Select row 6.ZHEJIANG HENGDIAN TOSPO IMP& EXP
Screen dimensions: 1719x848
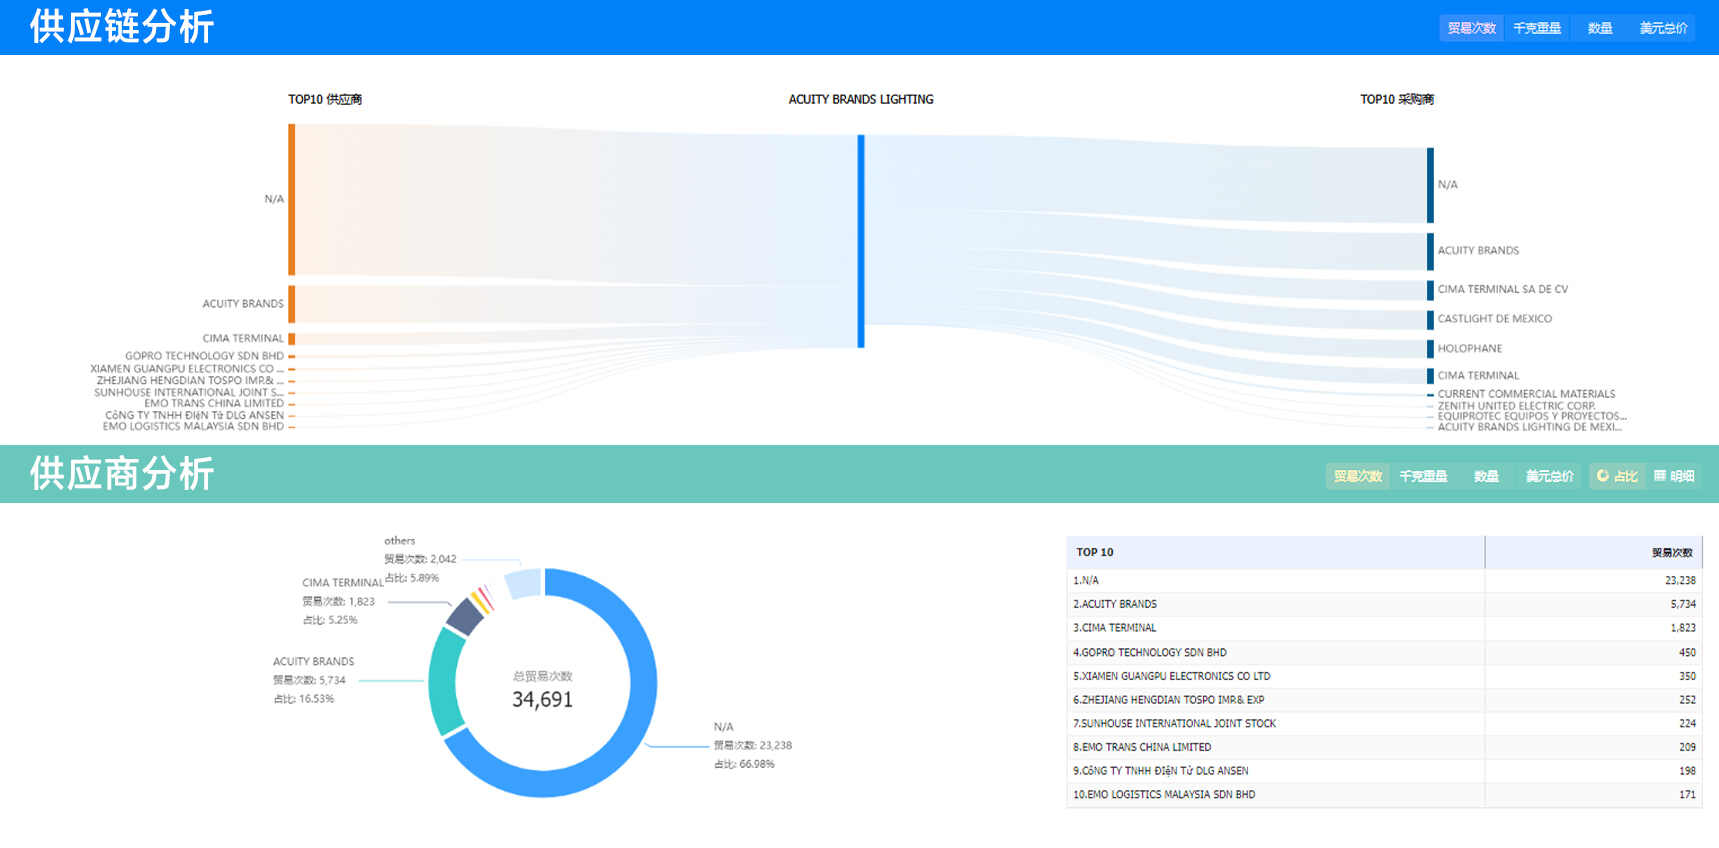(x=1384, y=700)
